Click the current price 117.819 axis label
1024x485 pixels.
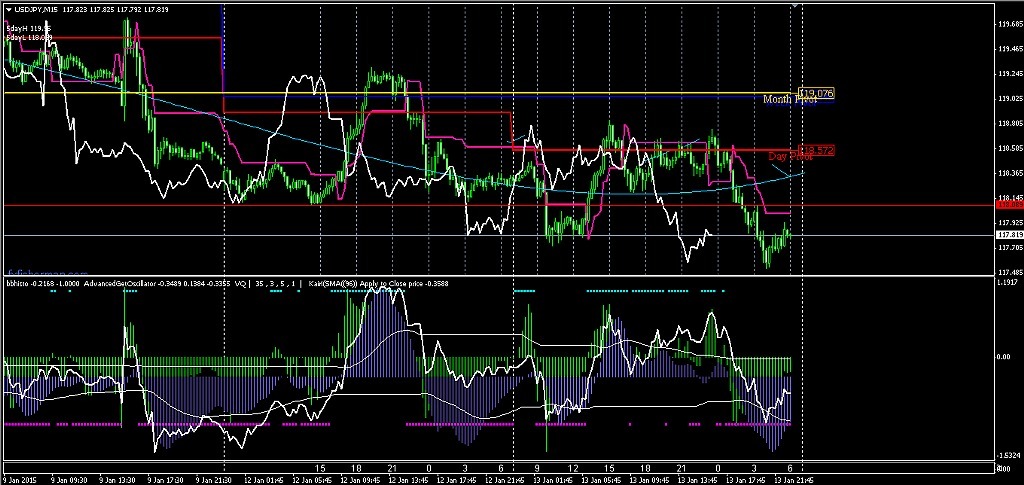[x=1009, y=235]
